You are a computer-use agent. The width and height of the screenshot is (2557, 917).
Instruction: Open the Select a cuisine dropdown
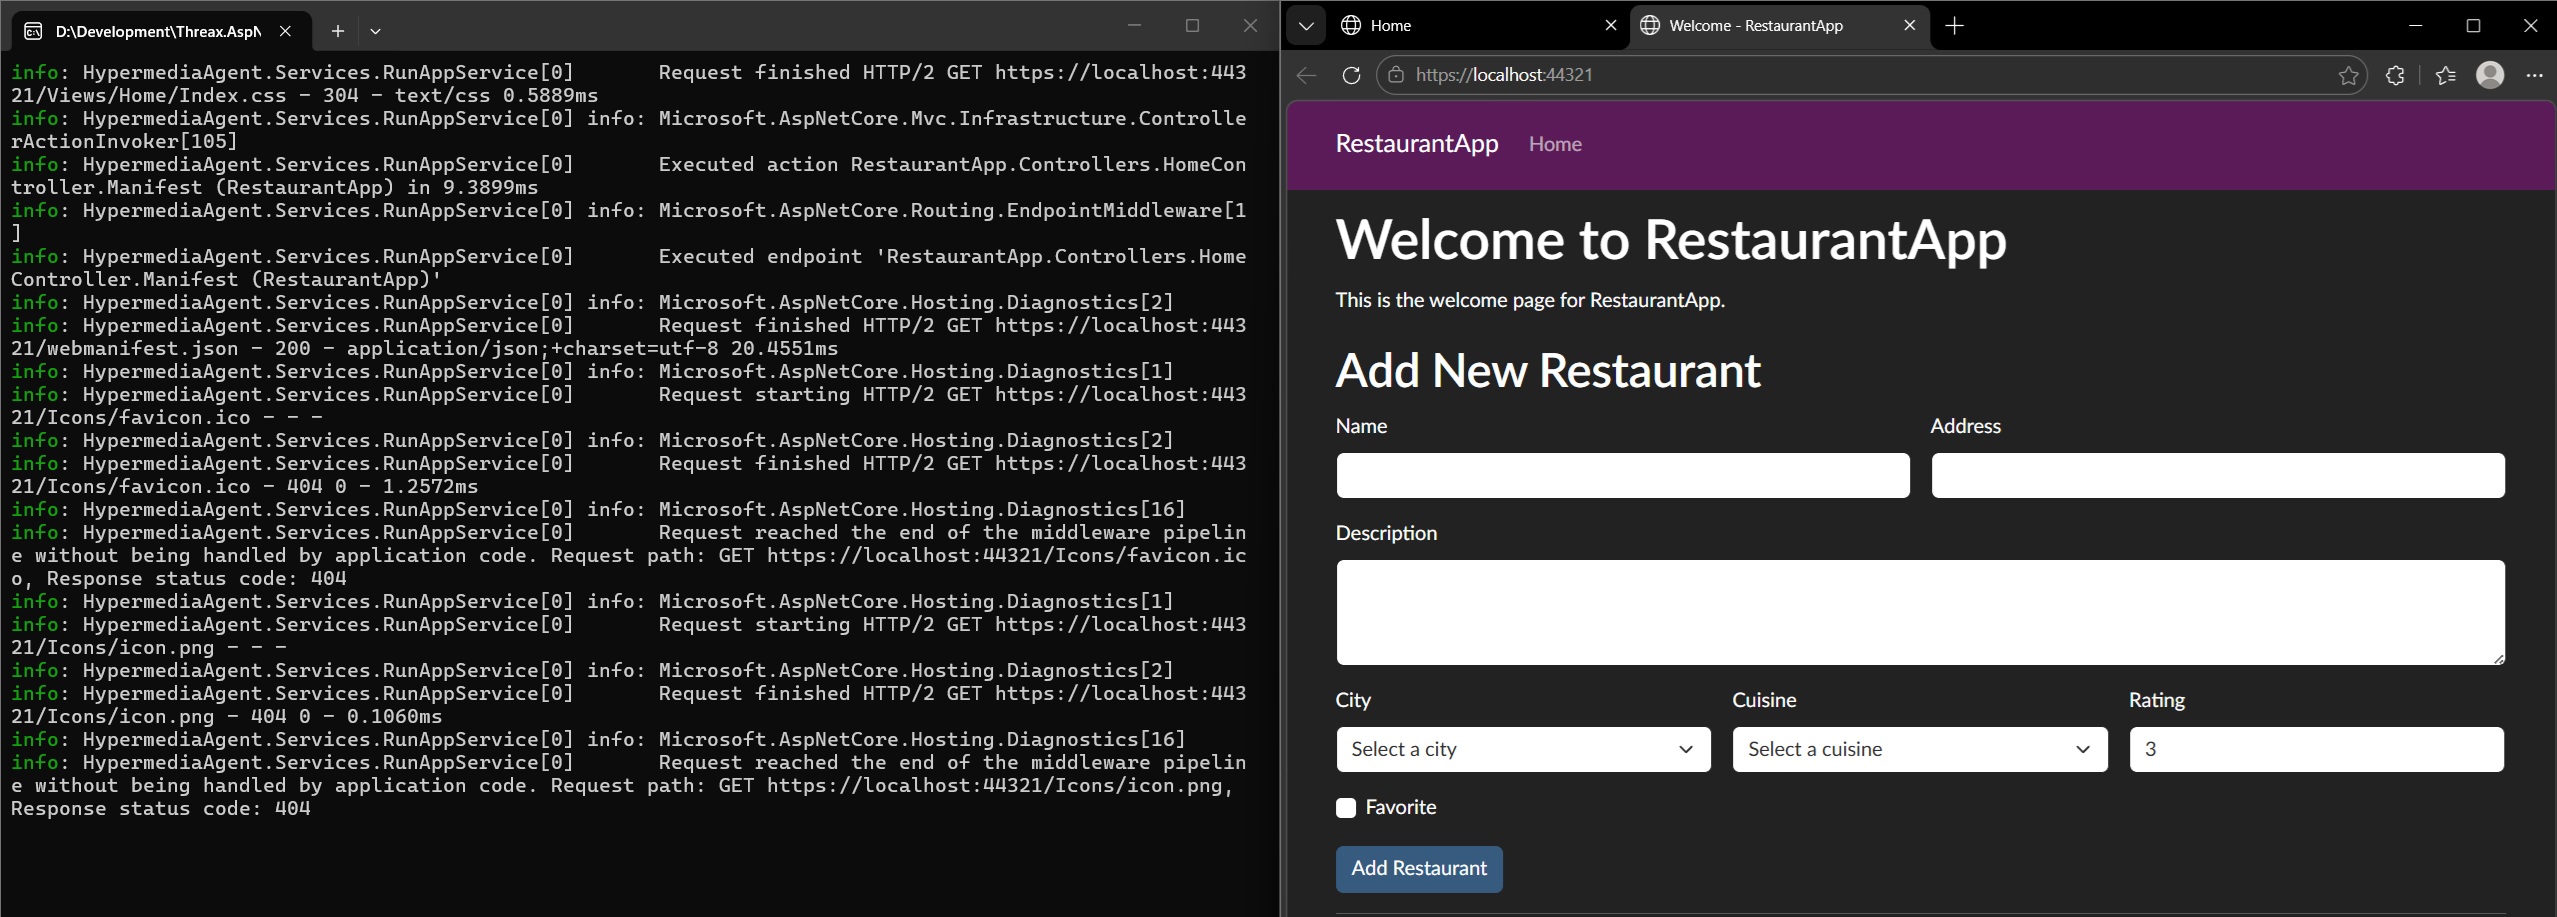1919,749
